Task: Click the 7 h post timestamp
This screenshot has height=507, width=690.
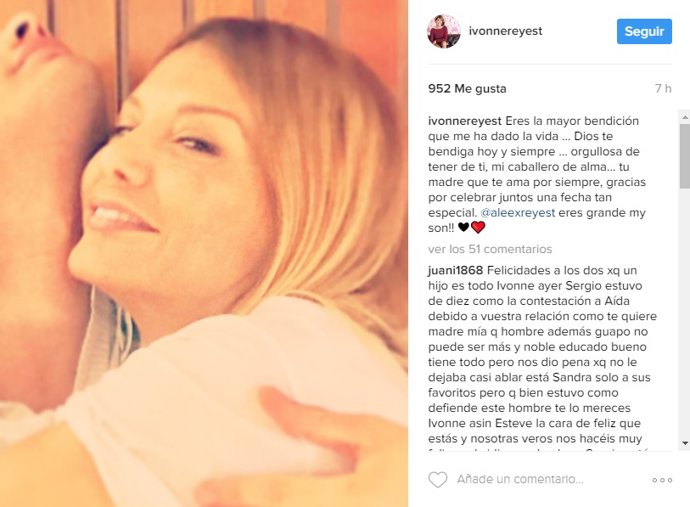Action: [663, 88]
